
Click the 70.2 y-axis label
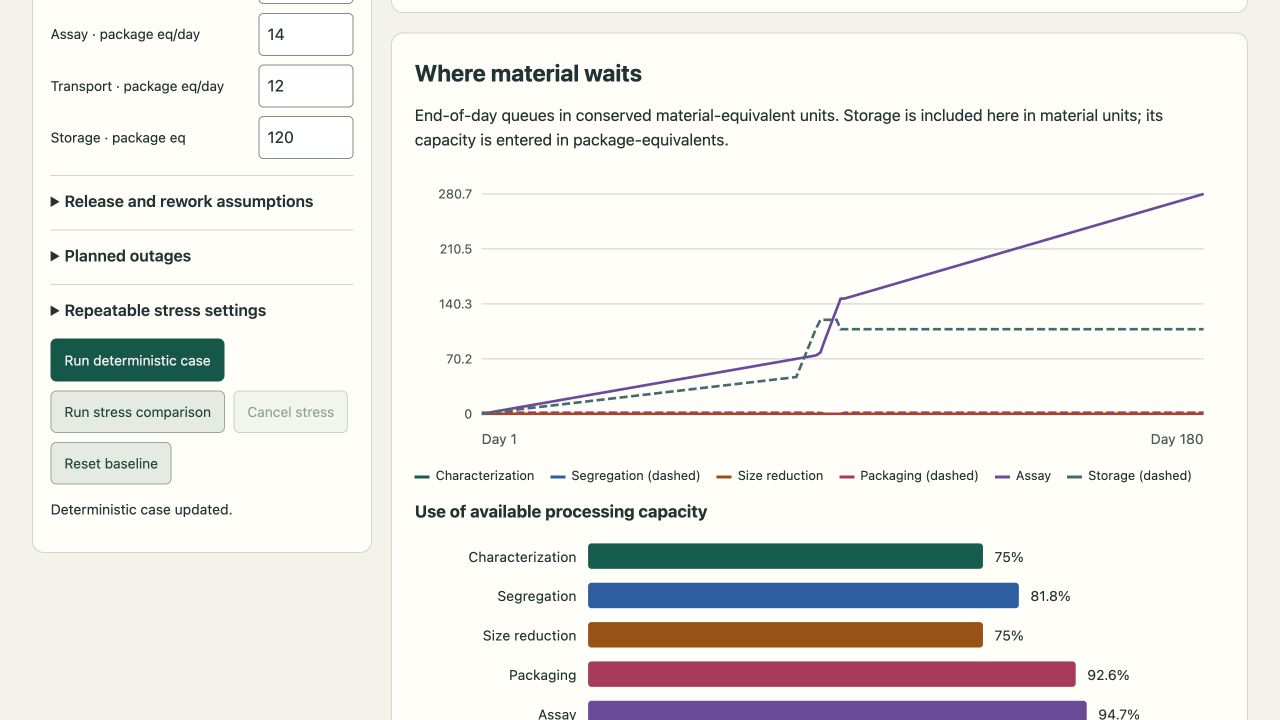459,359
